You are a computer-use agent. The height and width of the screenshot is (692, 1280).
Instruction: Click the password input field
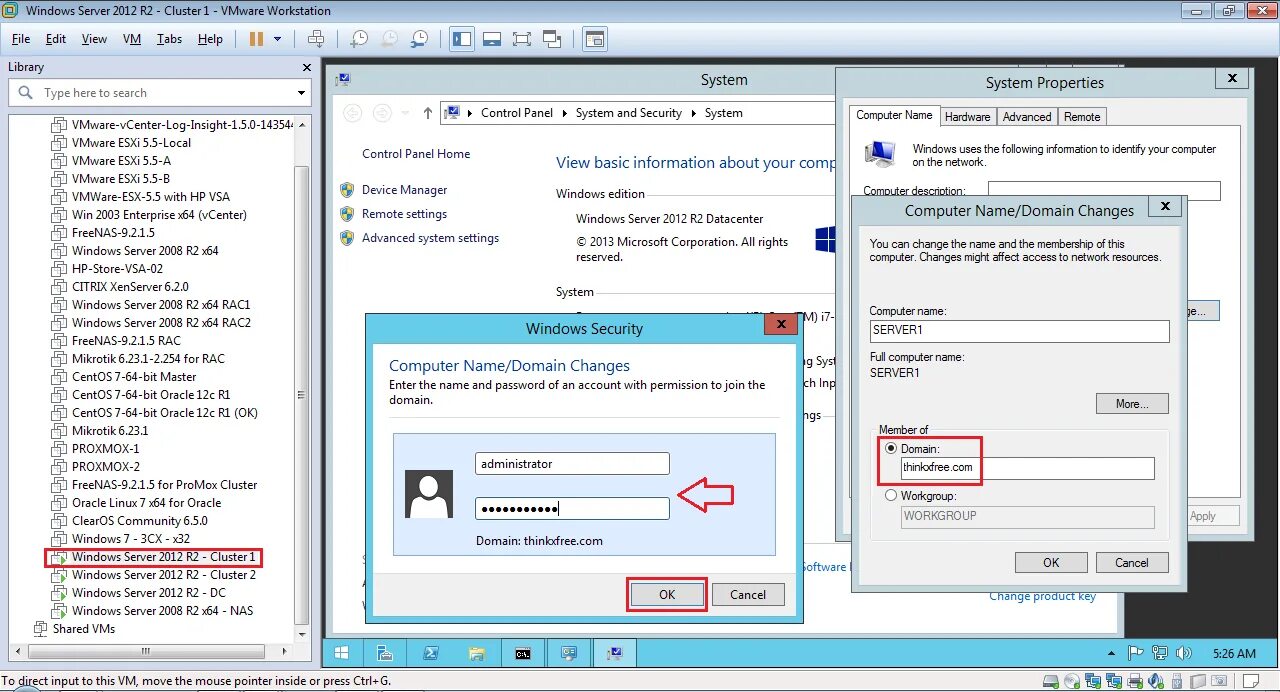click(x=572, y=509)
